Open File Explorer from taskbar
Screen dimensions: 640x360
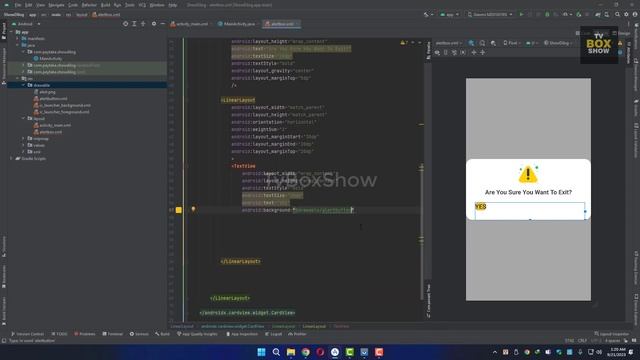point(291,352)
